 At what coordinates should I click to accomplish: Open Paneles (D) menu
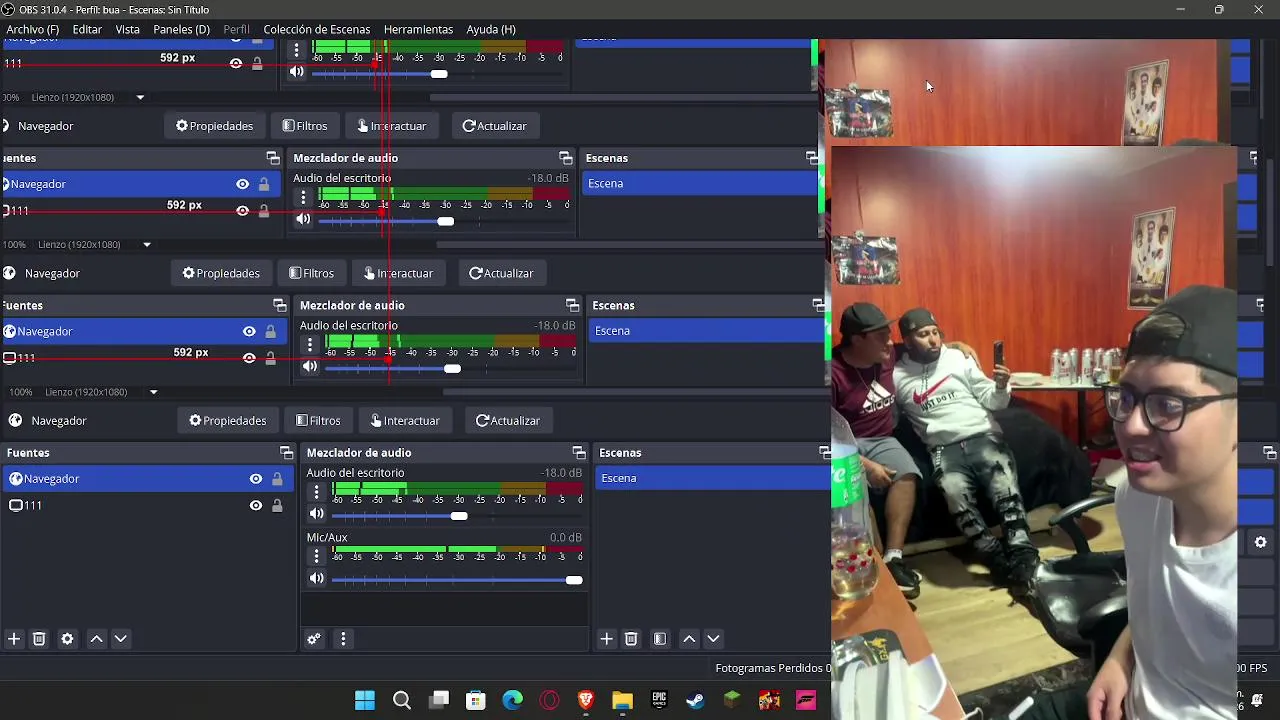click(x=181, y=29)
